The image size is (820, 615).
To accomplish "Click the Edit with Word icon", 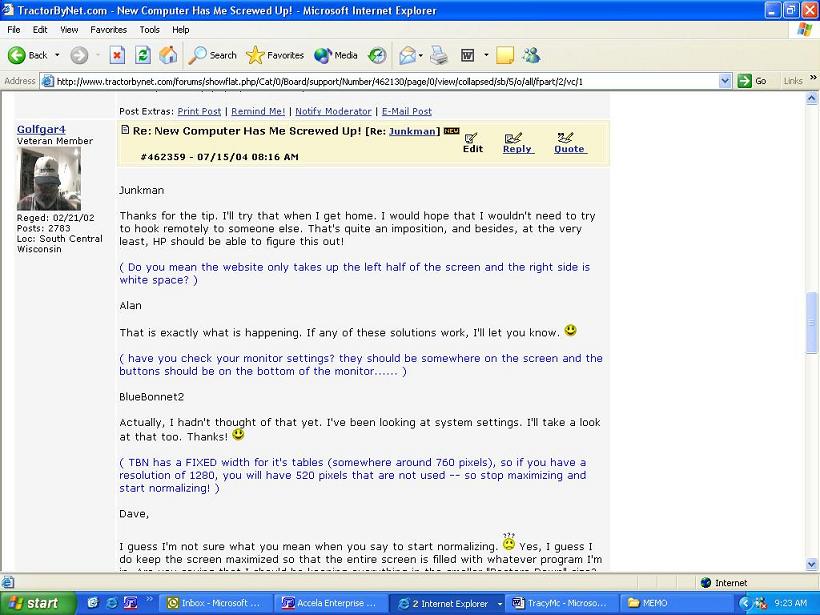I will coord(468,55).
